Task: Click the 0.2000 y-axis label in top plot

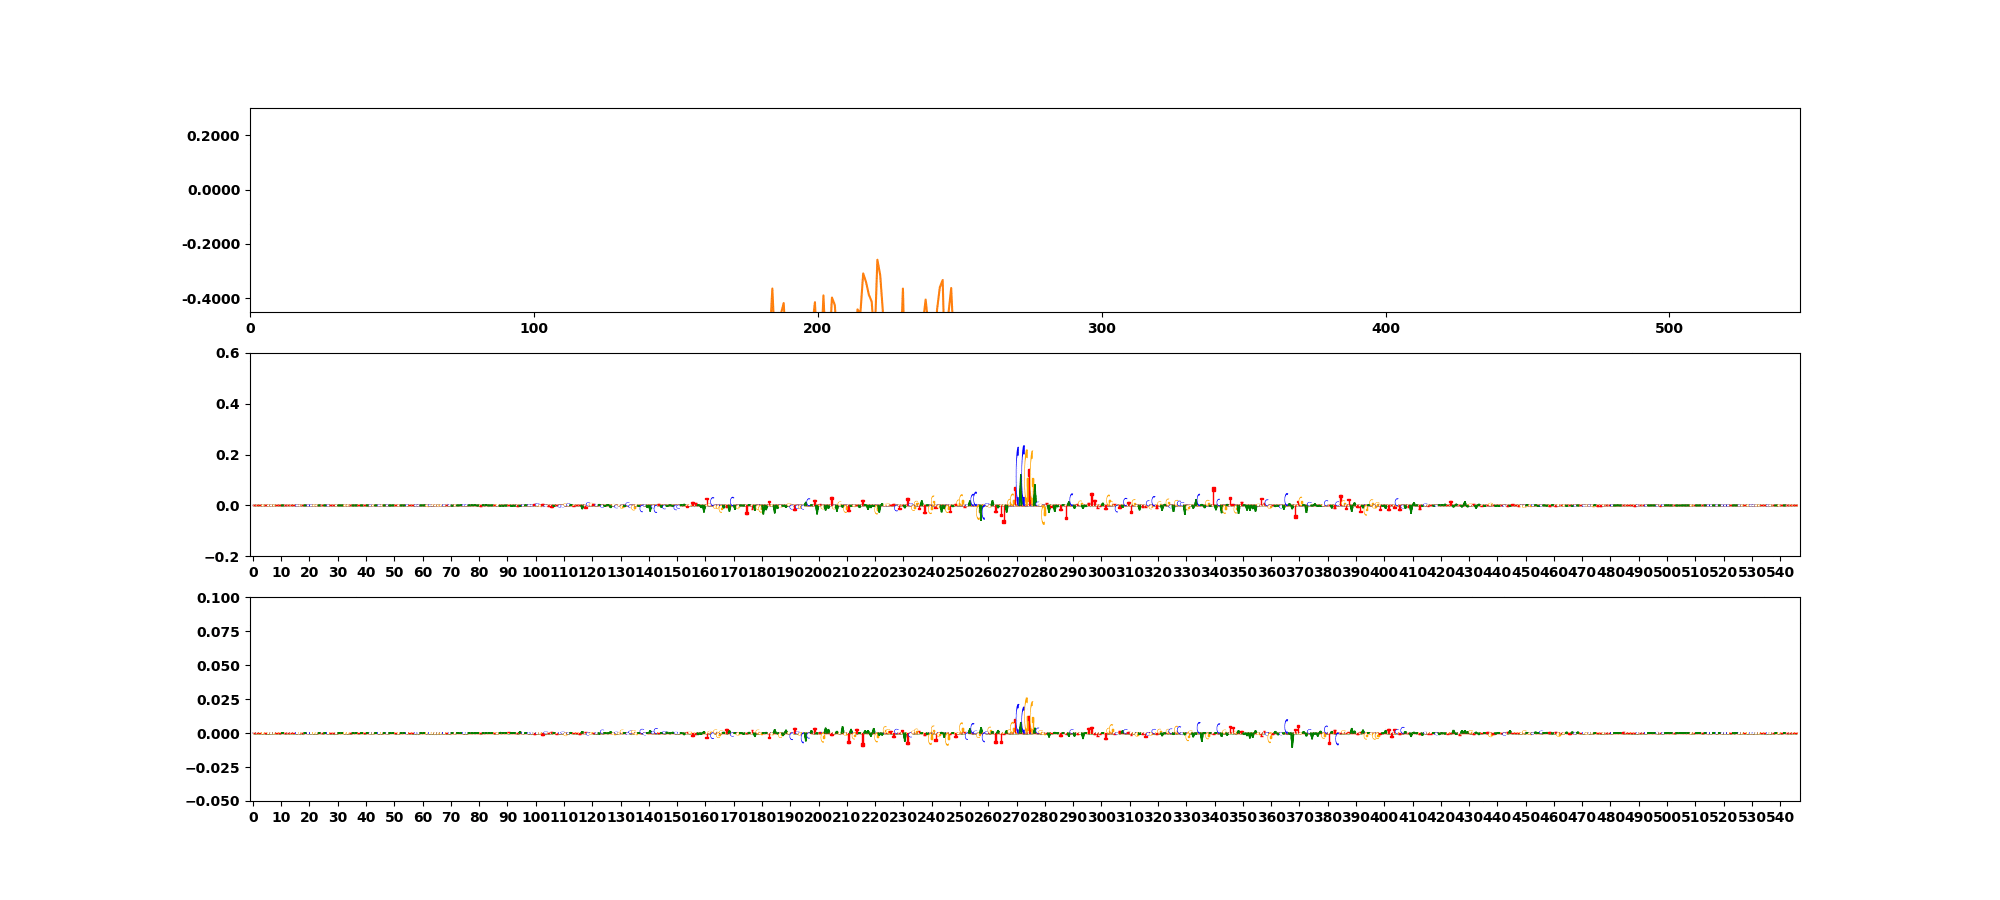Action: click(212, 136)
